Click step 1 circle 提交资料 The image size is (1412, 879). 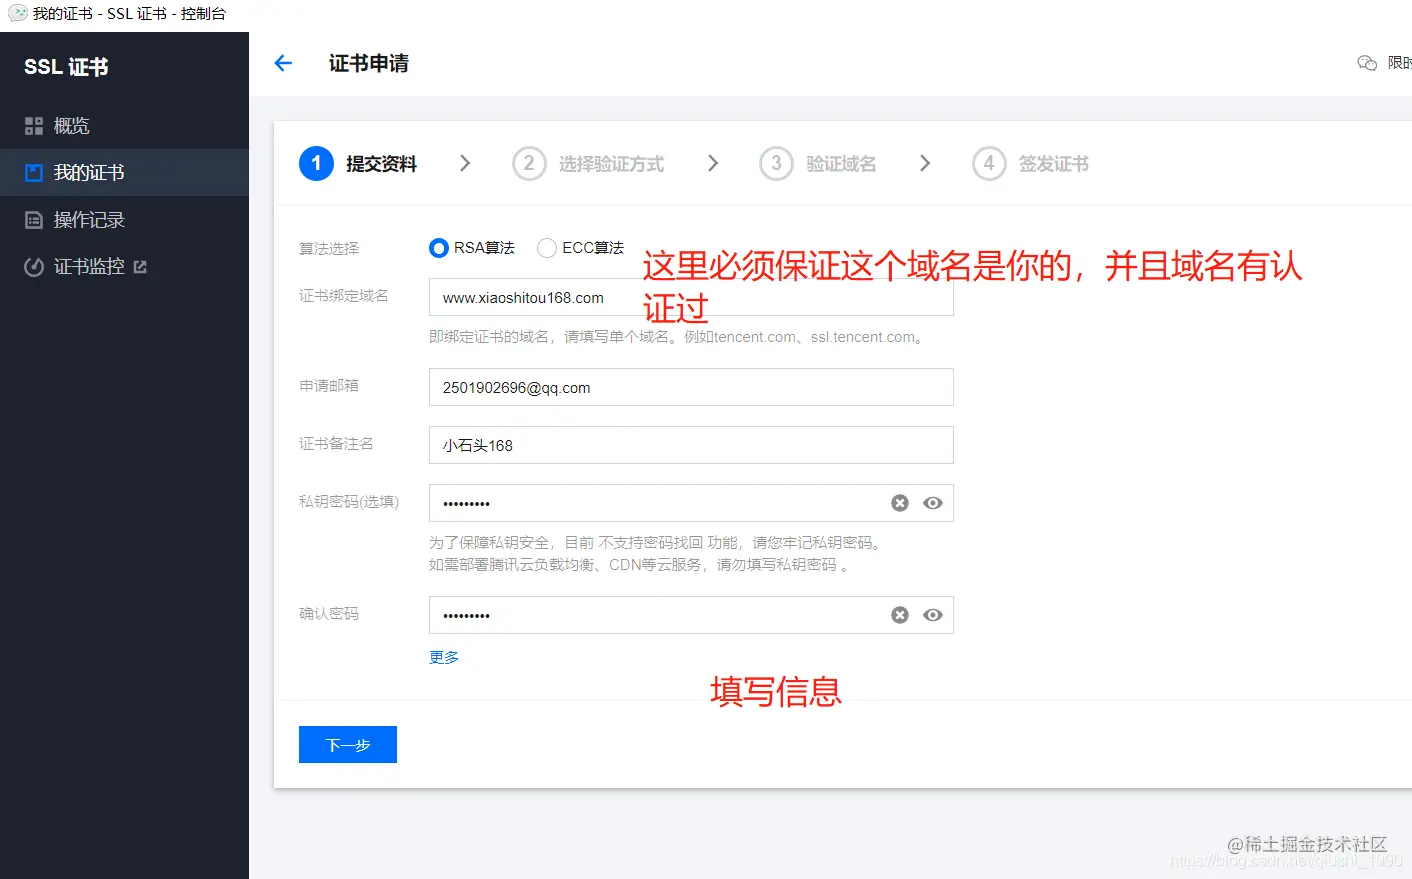coord(316,163)
